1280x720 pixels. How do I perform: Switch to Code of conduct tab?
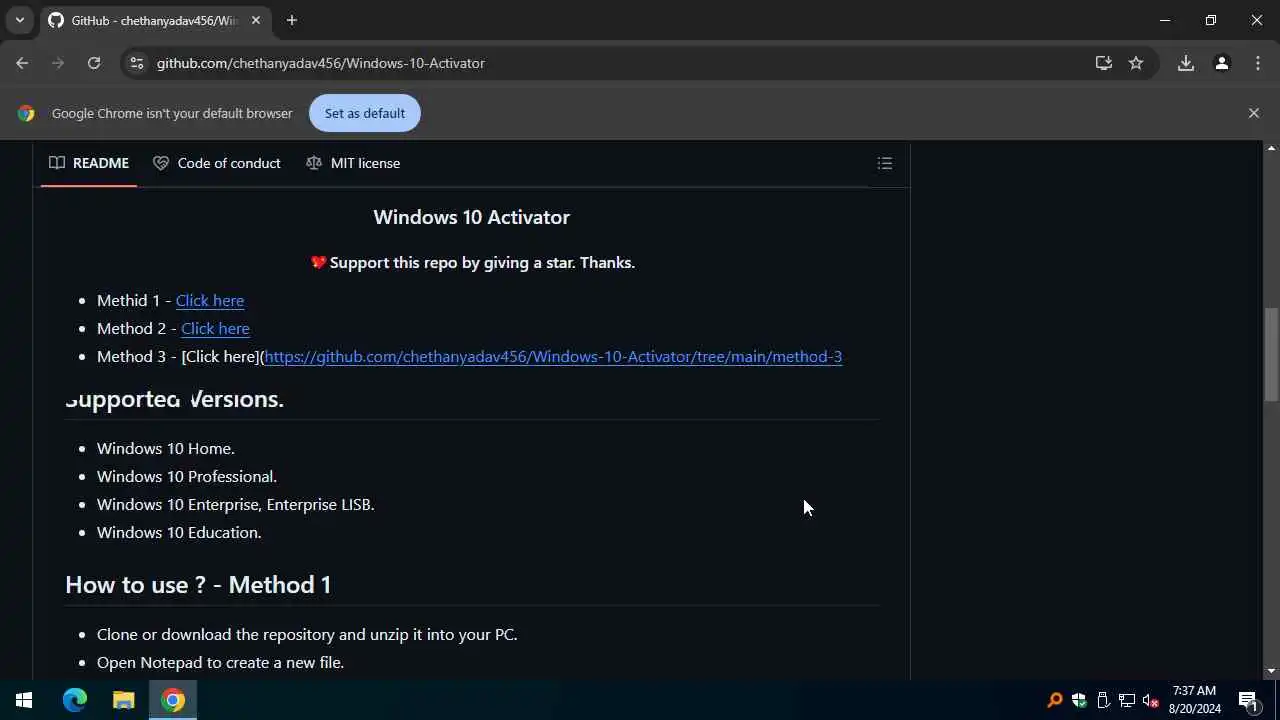217,163
